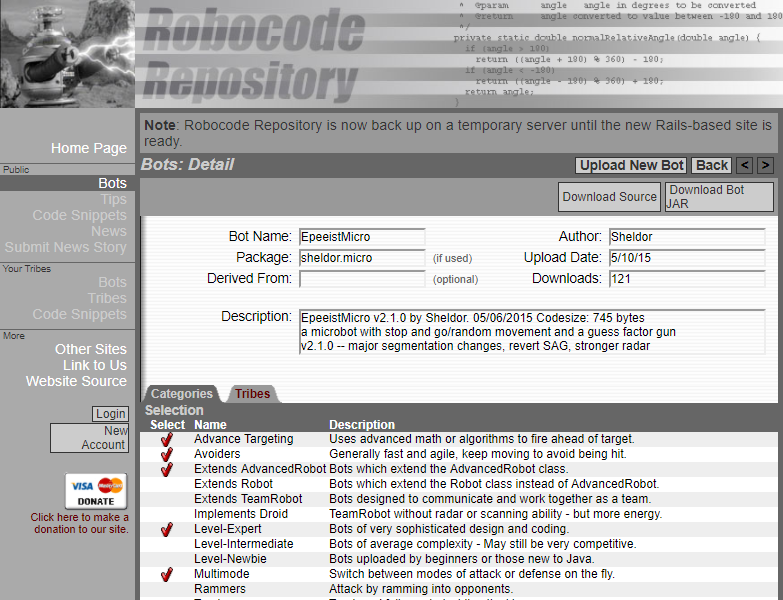Click the Downloads field
The height and width of the screenshot is (600, 783).
(x=687, y=279)
